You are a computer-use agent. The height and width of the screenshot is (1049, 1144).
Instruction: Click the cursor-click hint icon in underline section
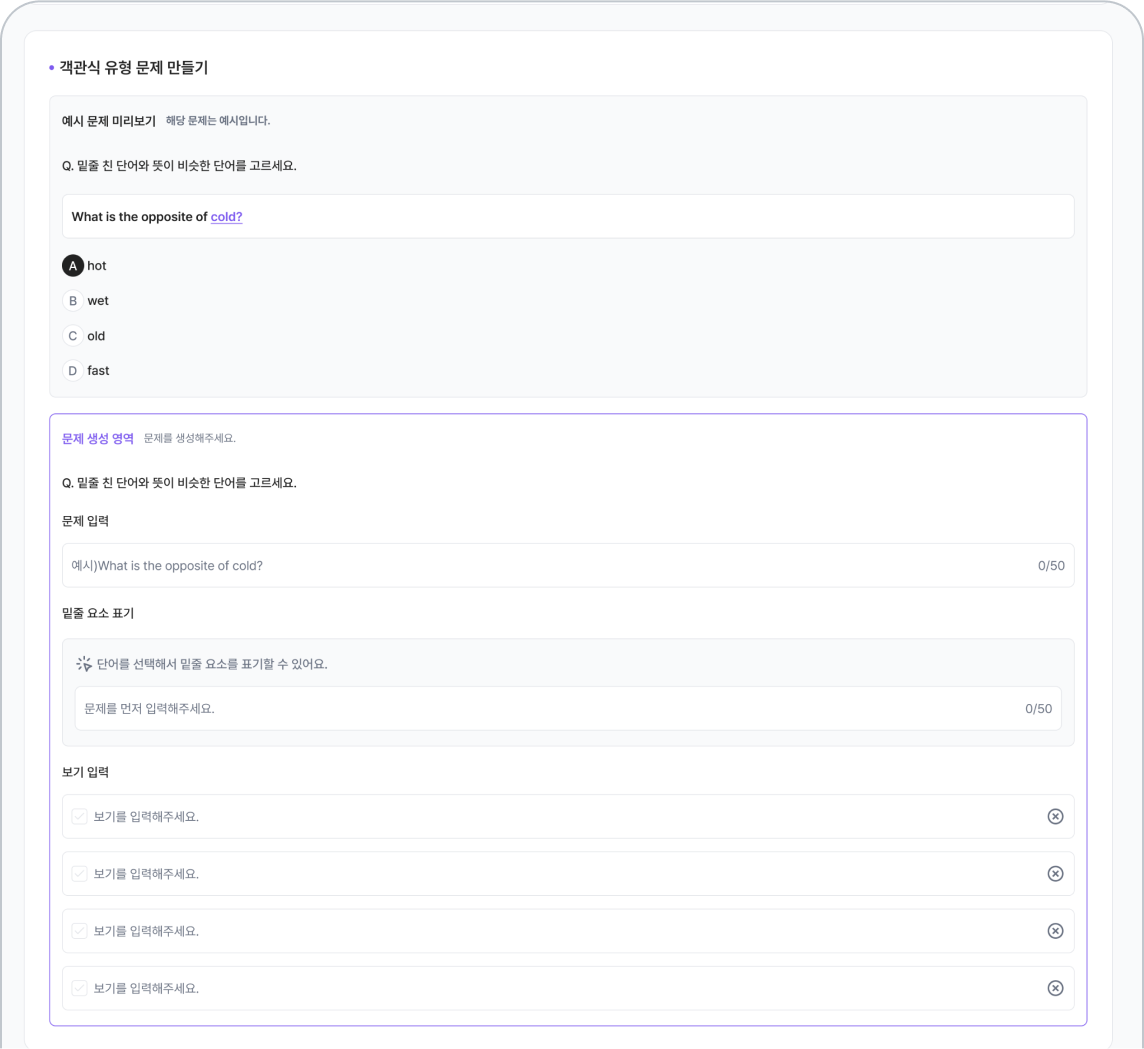[x=84, y=664]
